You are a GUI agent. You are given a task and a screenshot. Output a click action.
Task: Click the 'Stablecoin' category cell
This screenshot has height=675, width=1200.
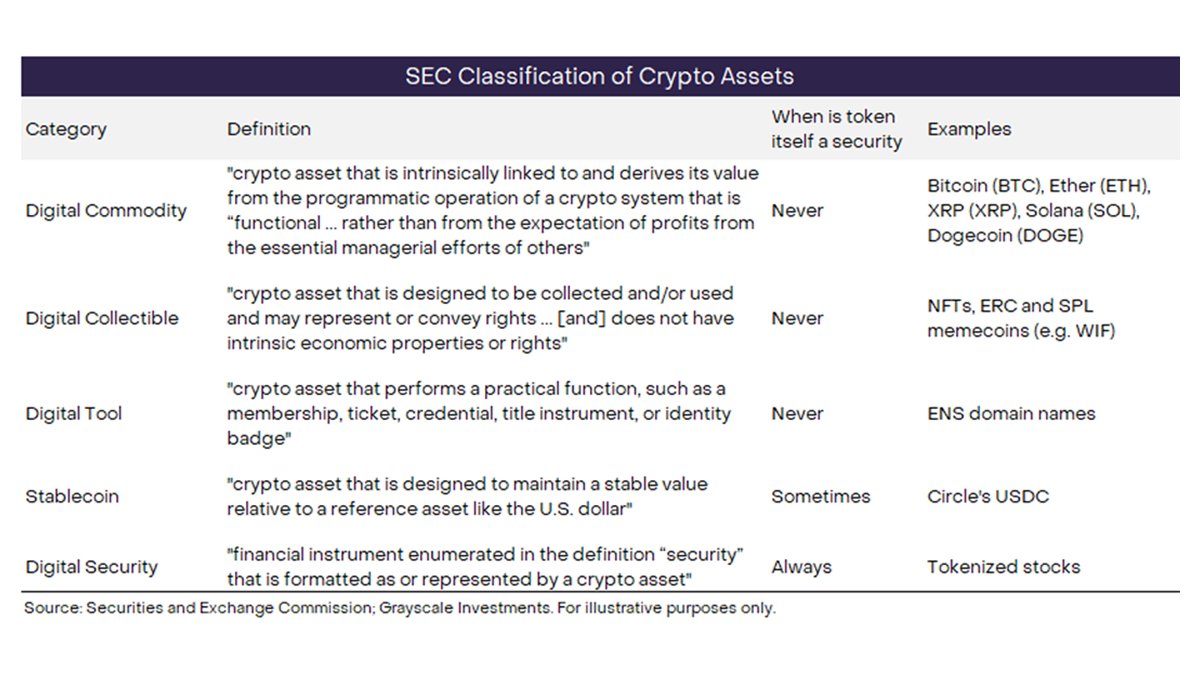coord(72,496)
